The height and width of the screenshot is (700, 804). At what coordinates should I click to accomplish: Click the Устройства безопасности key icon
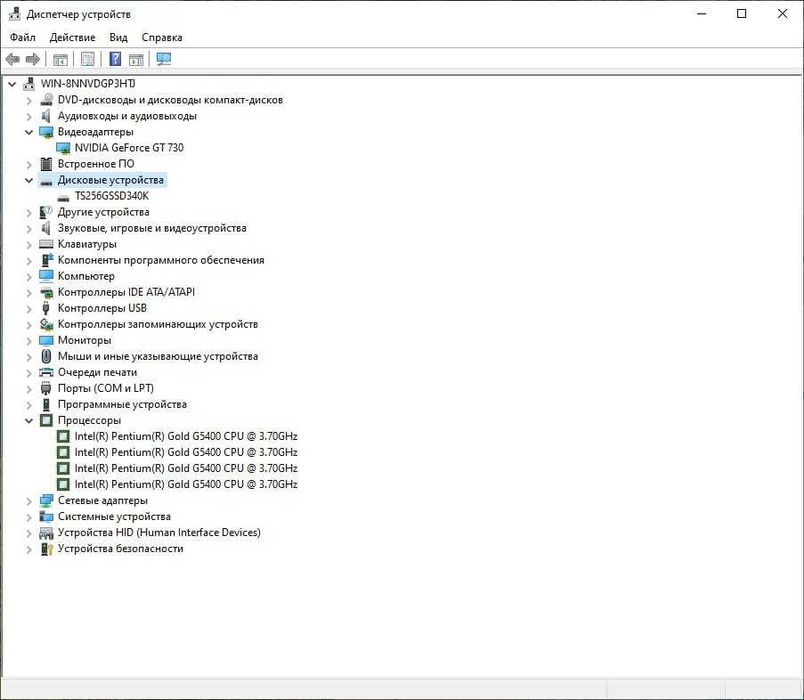pos(47,549)
